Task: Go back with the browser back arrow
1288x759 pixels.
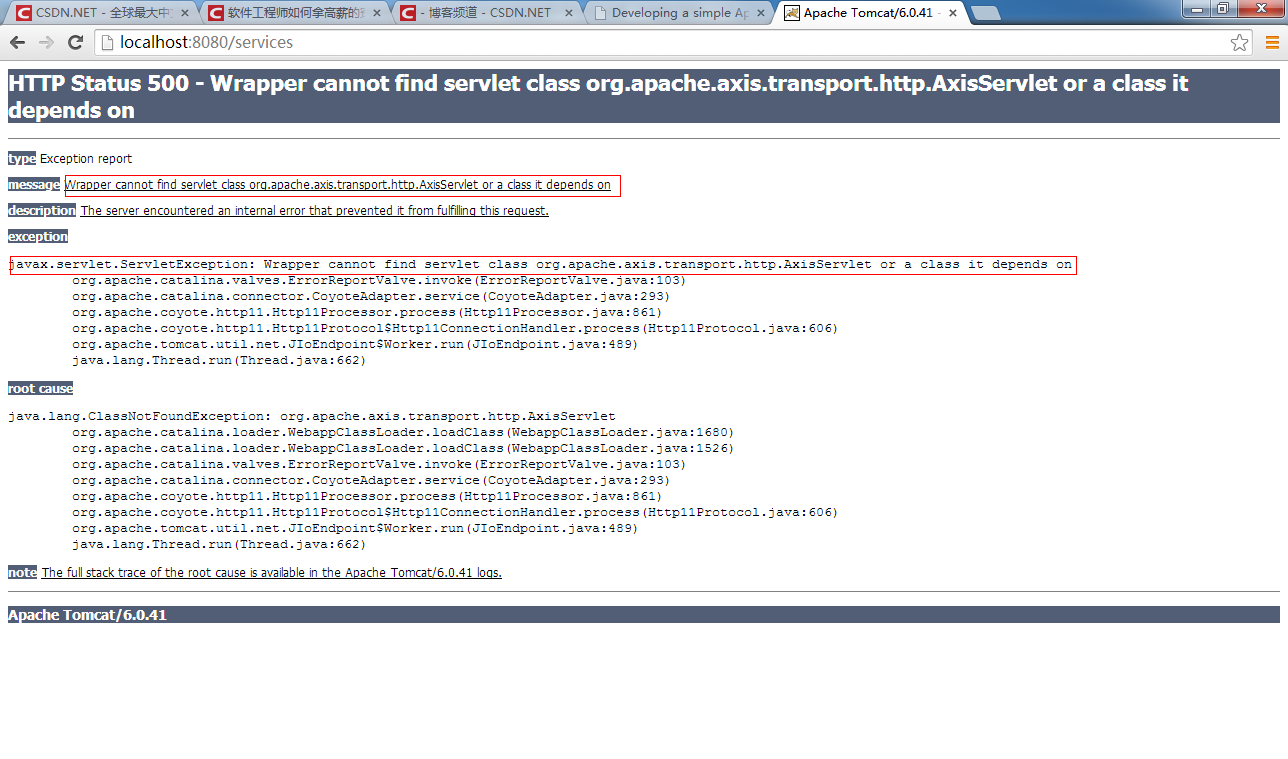Action: coord(17,42)
